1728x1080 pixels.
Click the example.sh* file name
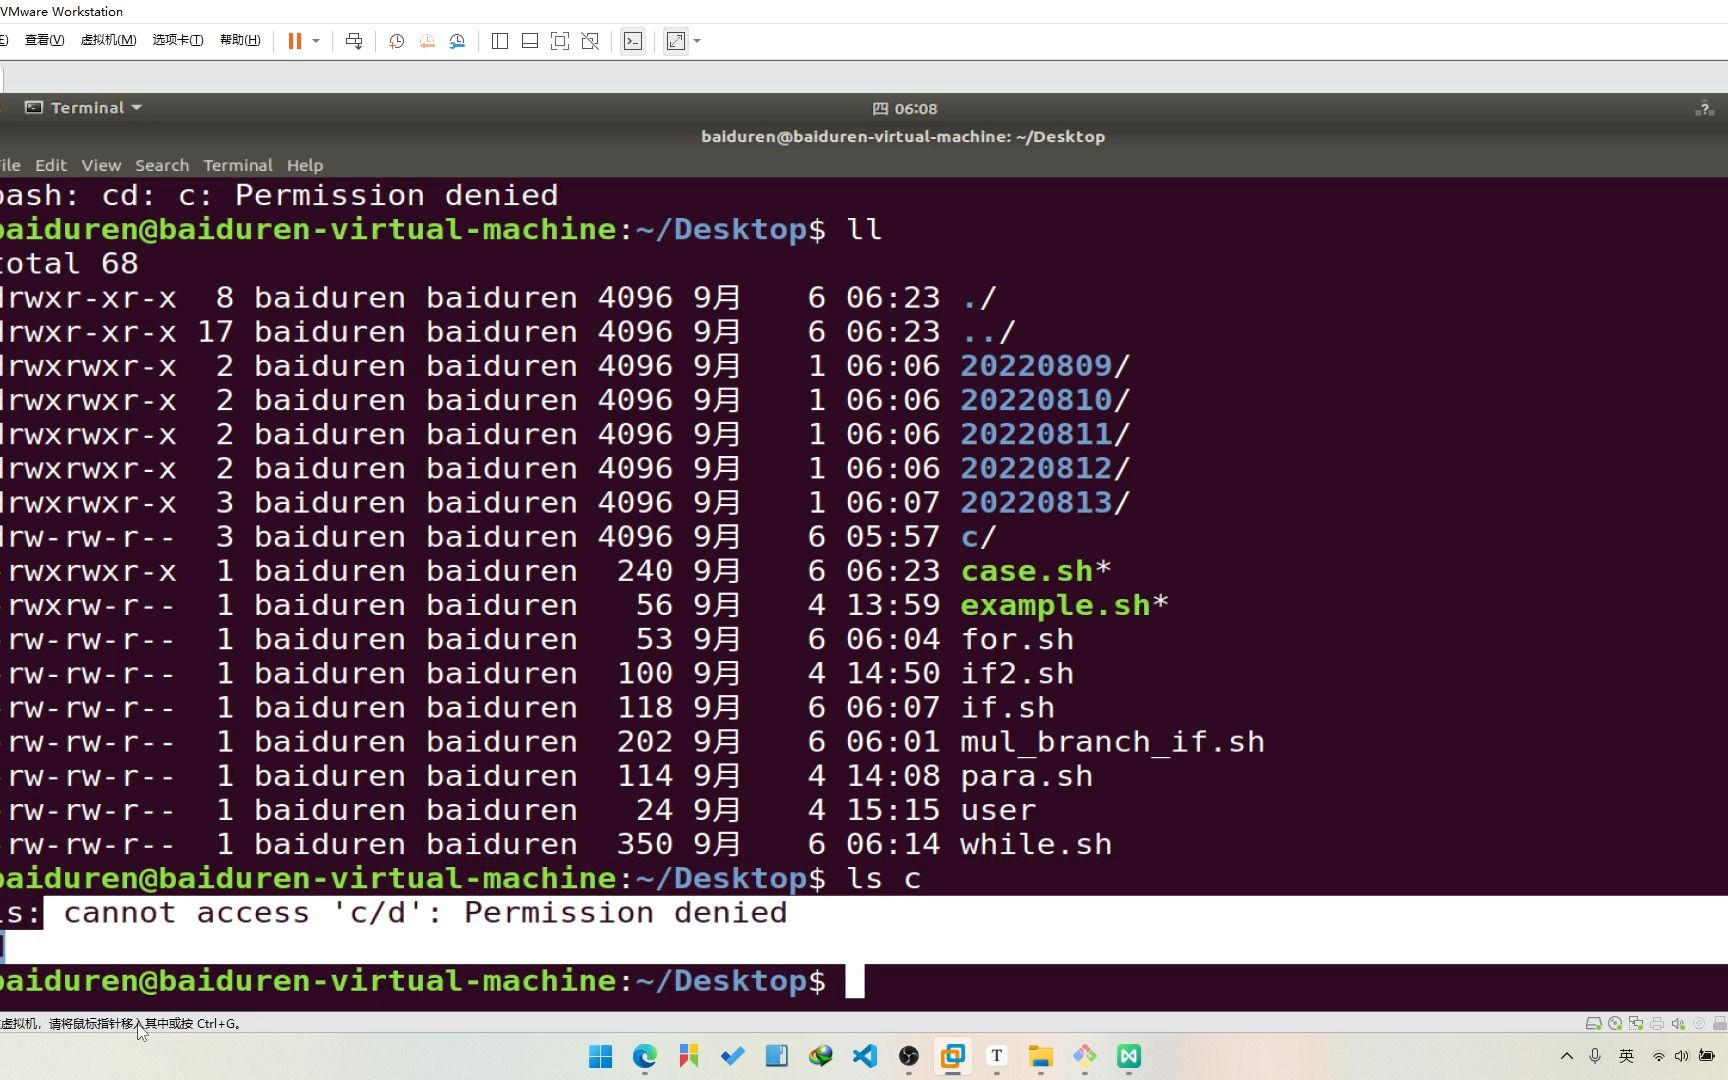1064,605
